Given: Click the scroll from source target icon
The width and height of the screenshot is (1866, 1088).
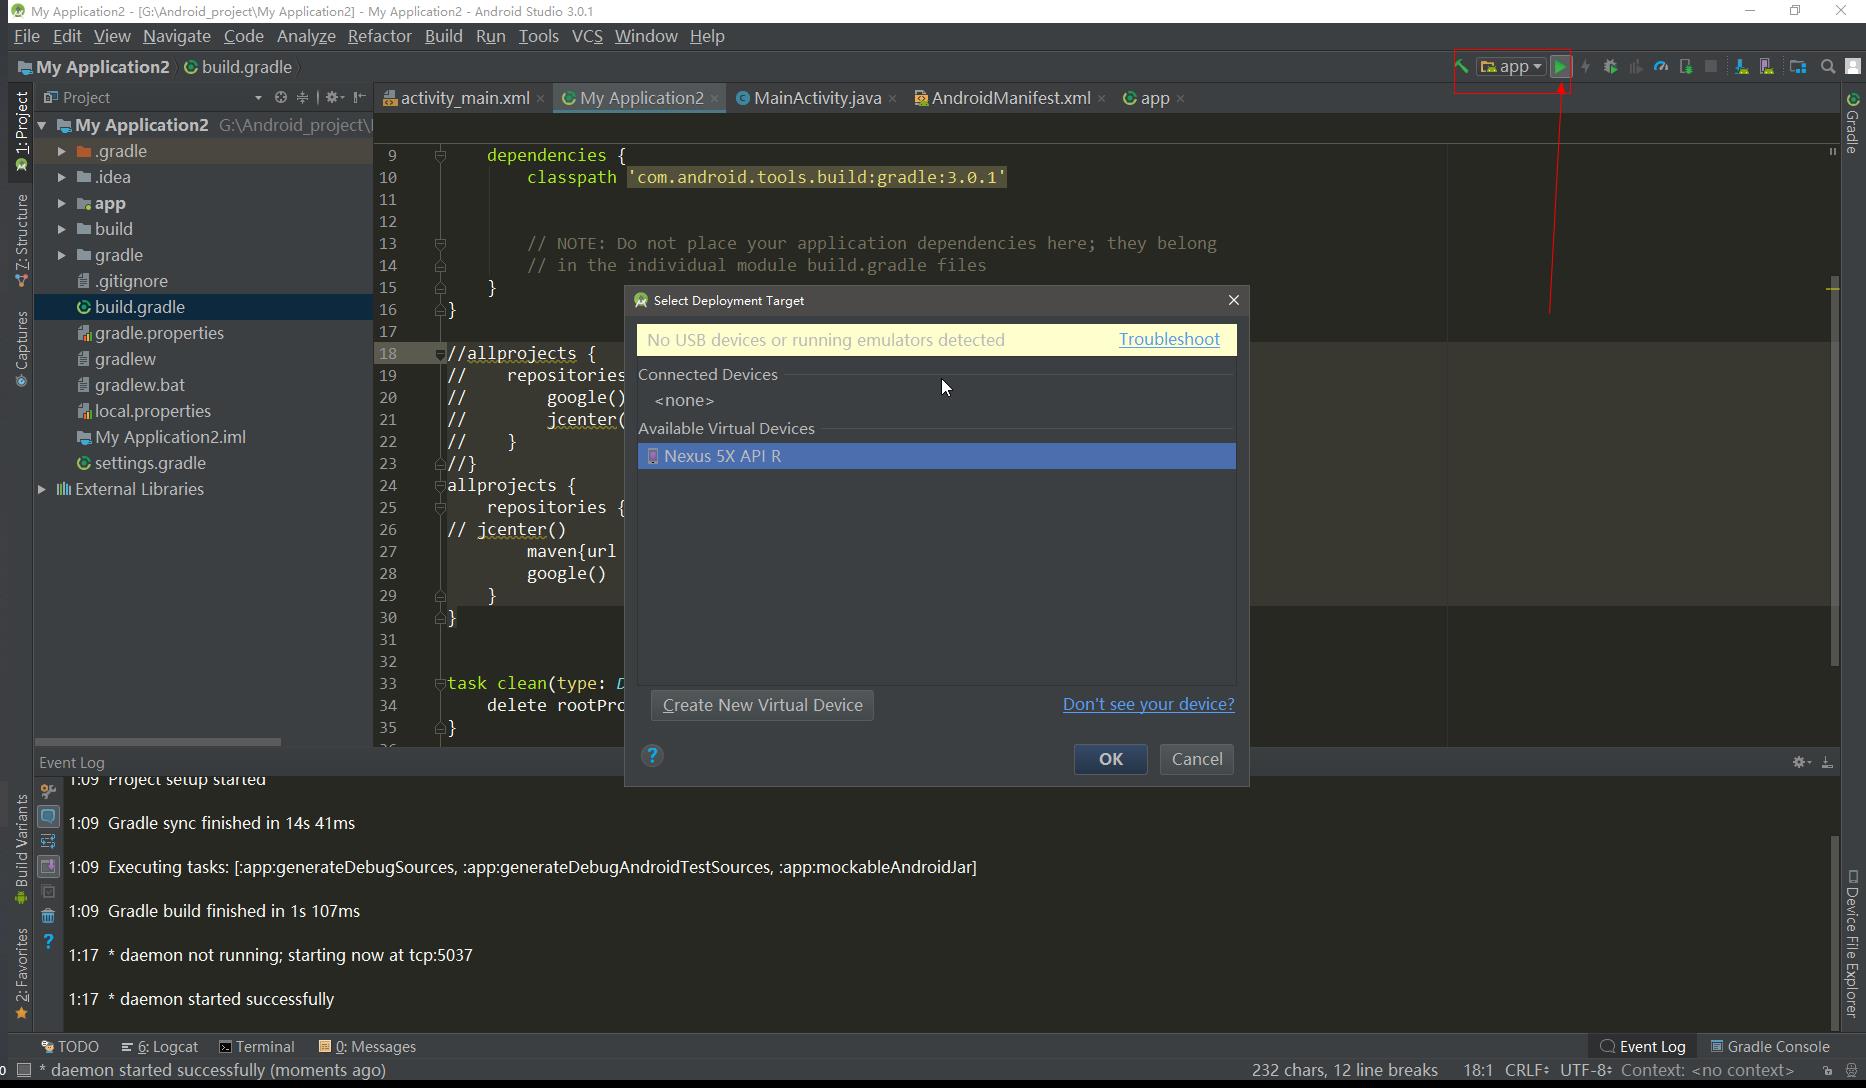Looking at the screenshot, I should tap(281, 97).
